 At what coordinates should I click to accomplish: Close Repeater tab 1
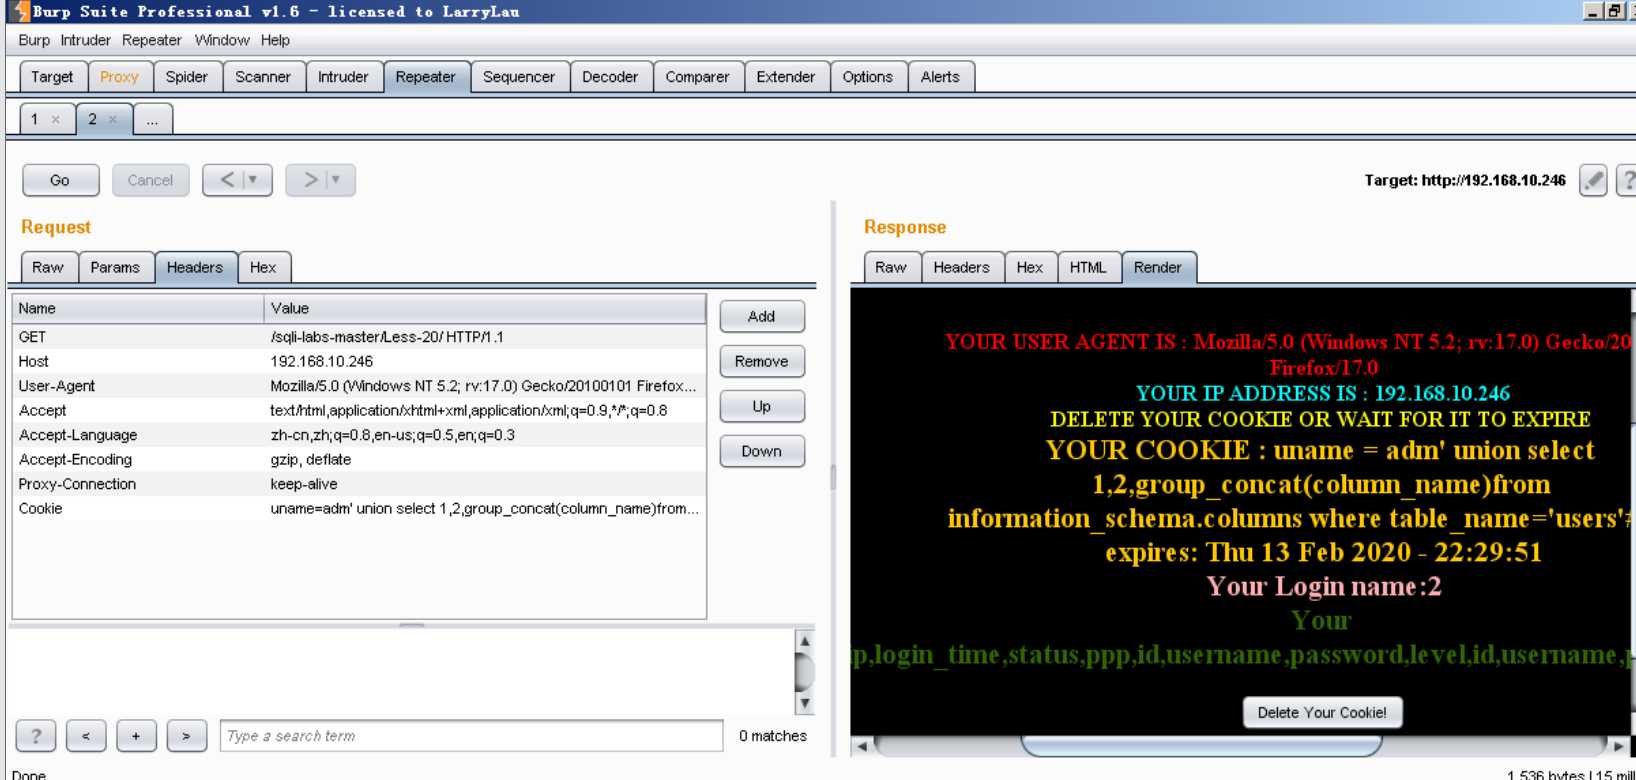click(x=56, y=120)
